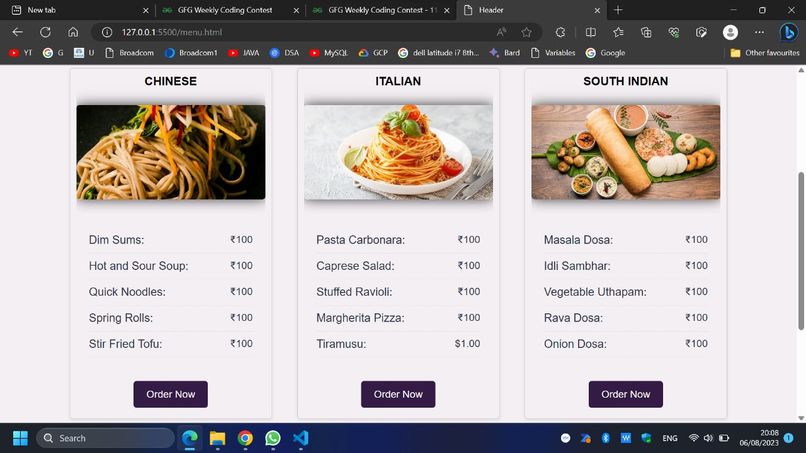Viewport: 806px width, 453px height.
Task: Click Order Now under Italian menu
Action: (398, 394)
